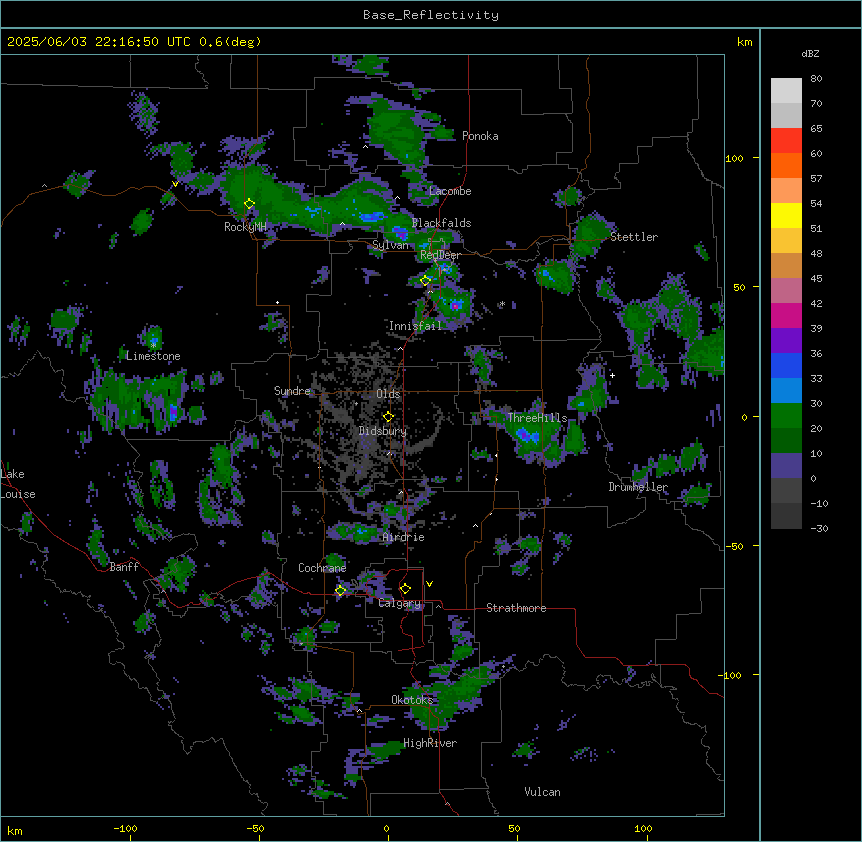Click the yellow diamond marker below Cochrane
This screenshot has width=862, height=842.
340,590
